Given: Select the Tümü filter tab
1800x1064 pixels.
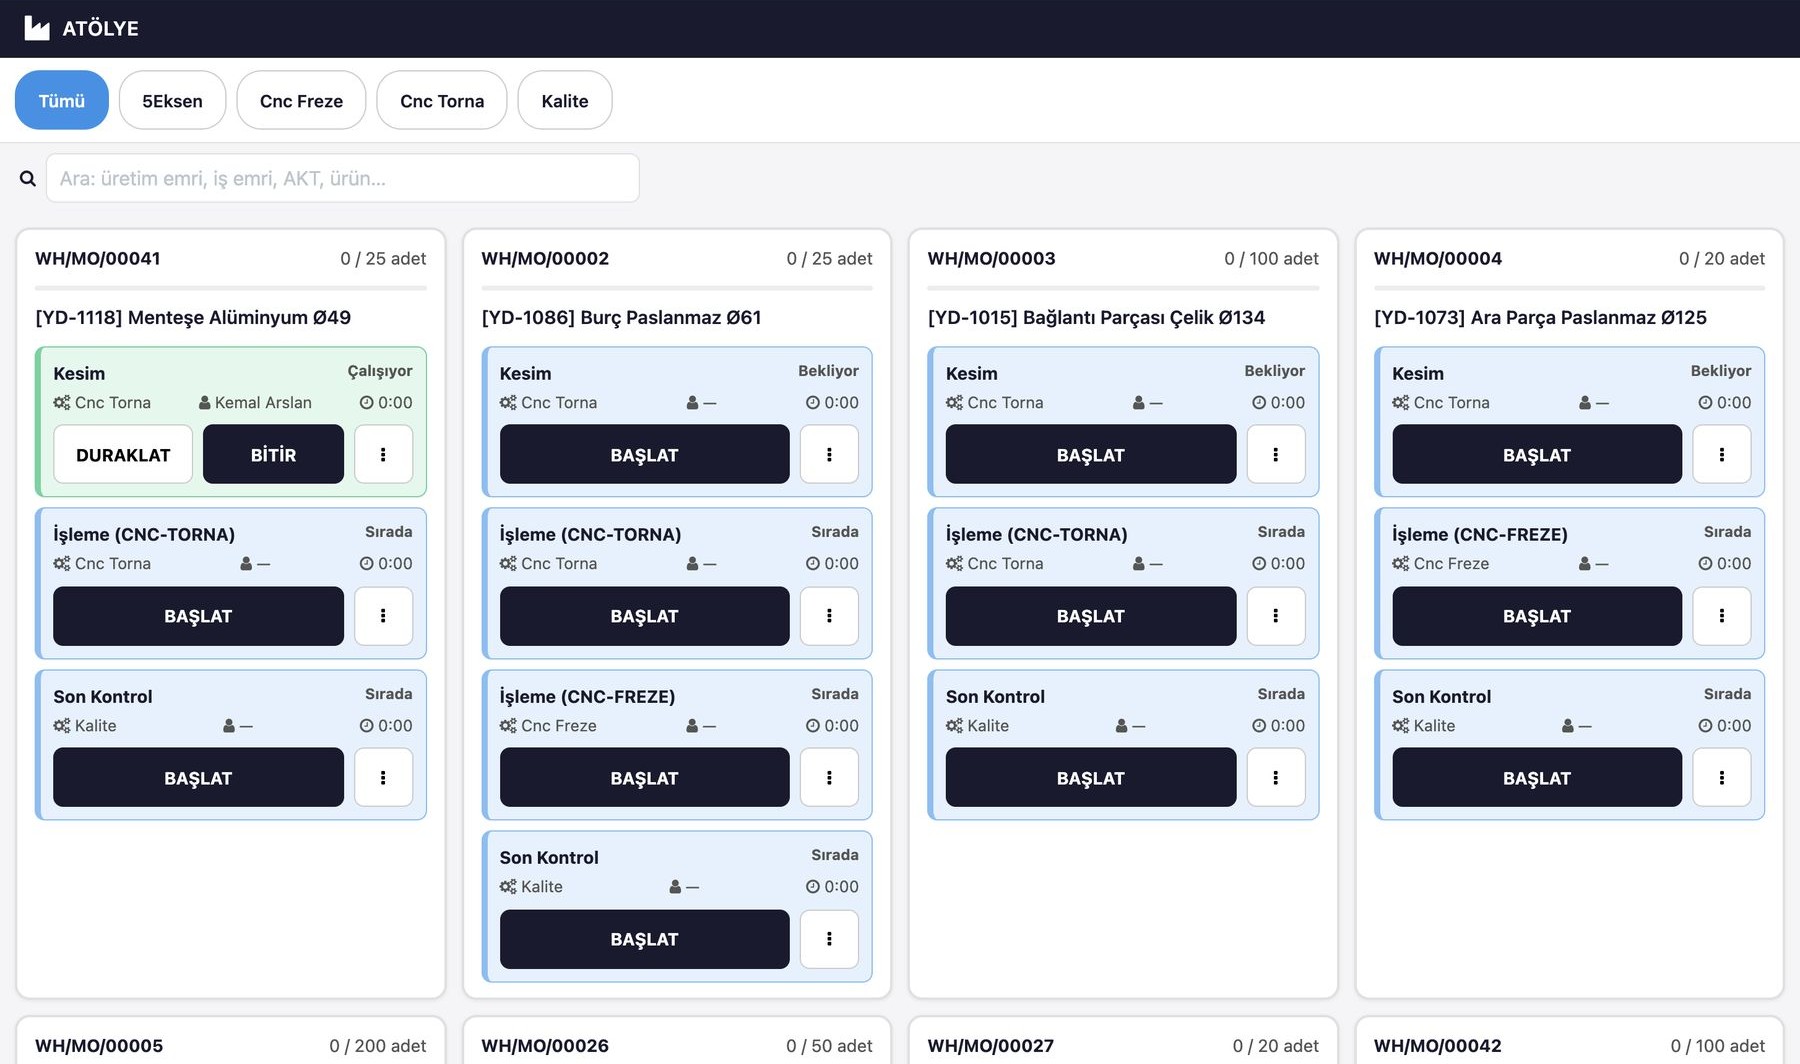Looking at the screenshot, I should coord(62,100).
